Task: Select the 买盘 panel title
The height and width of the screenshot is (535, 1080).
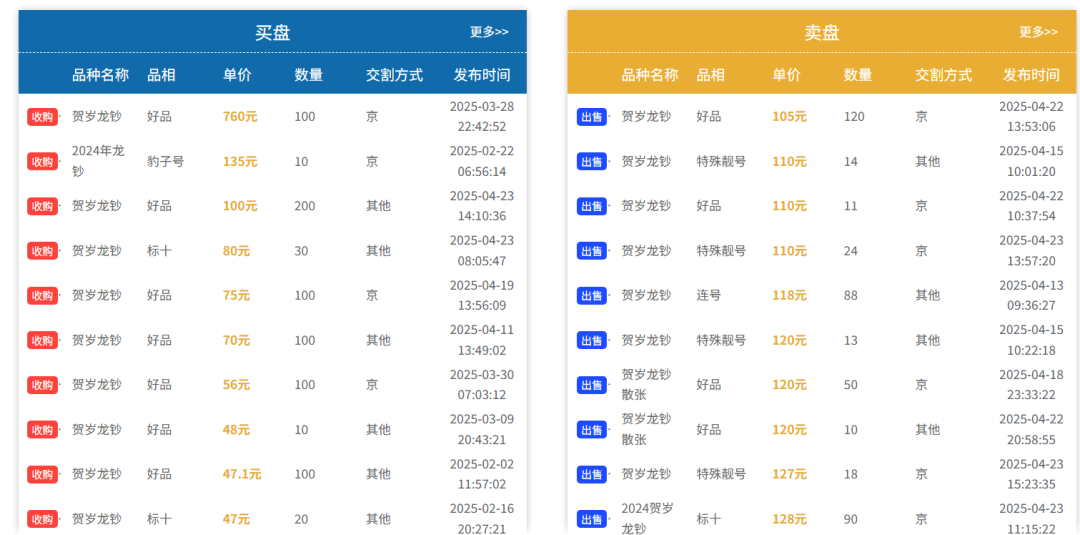Action: pyautogui.click(x=273, y=32)
